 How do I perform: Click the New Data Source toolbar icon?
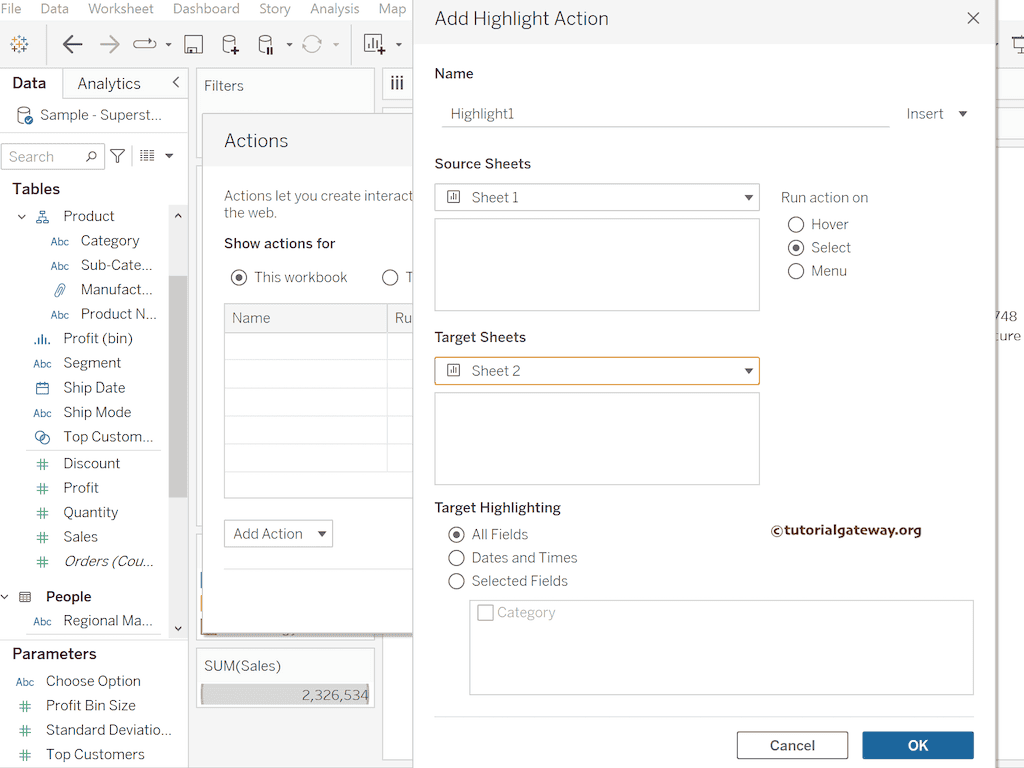[x=230, y=44]
